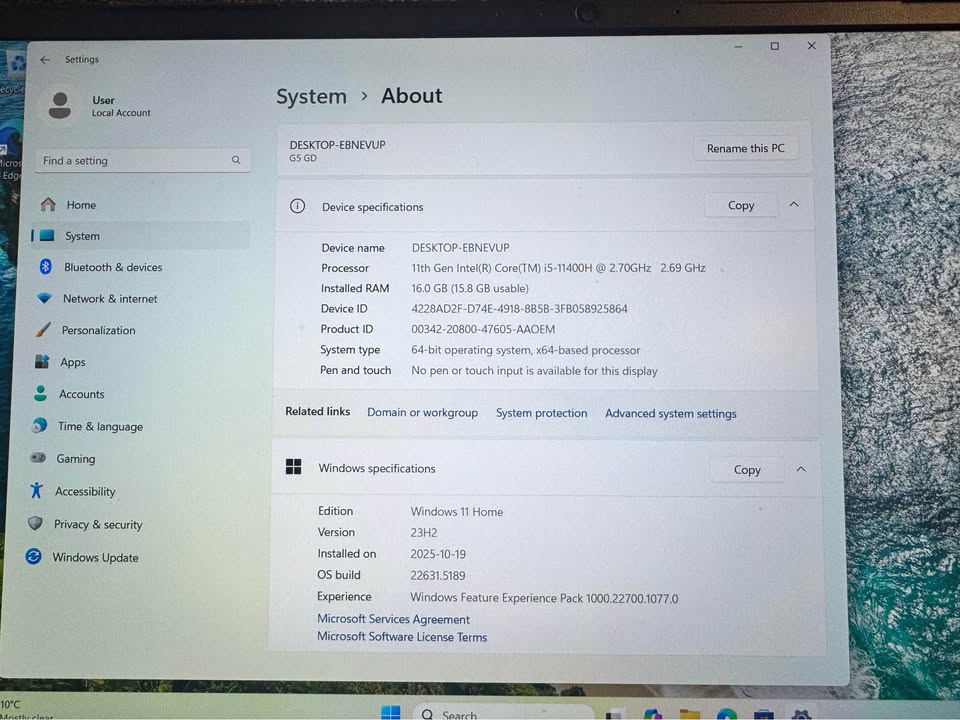Viewport: 960px width, 720px height.
Task: Click the Network wifi icon
Action: point(44,298)
